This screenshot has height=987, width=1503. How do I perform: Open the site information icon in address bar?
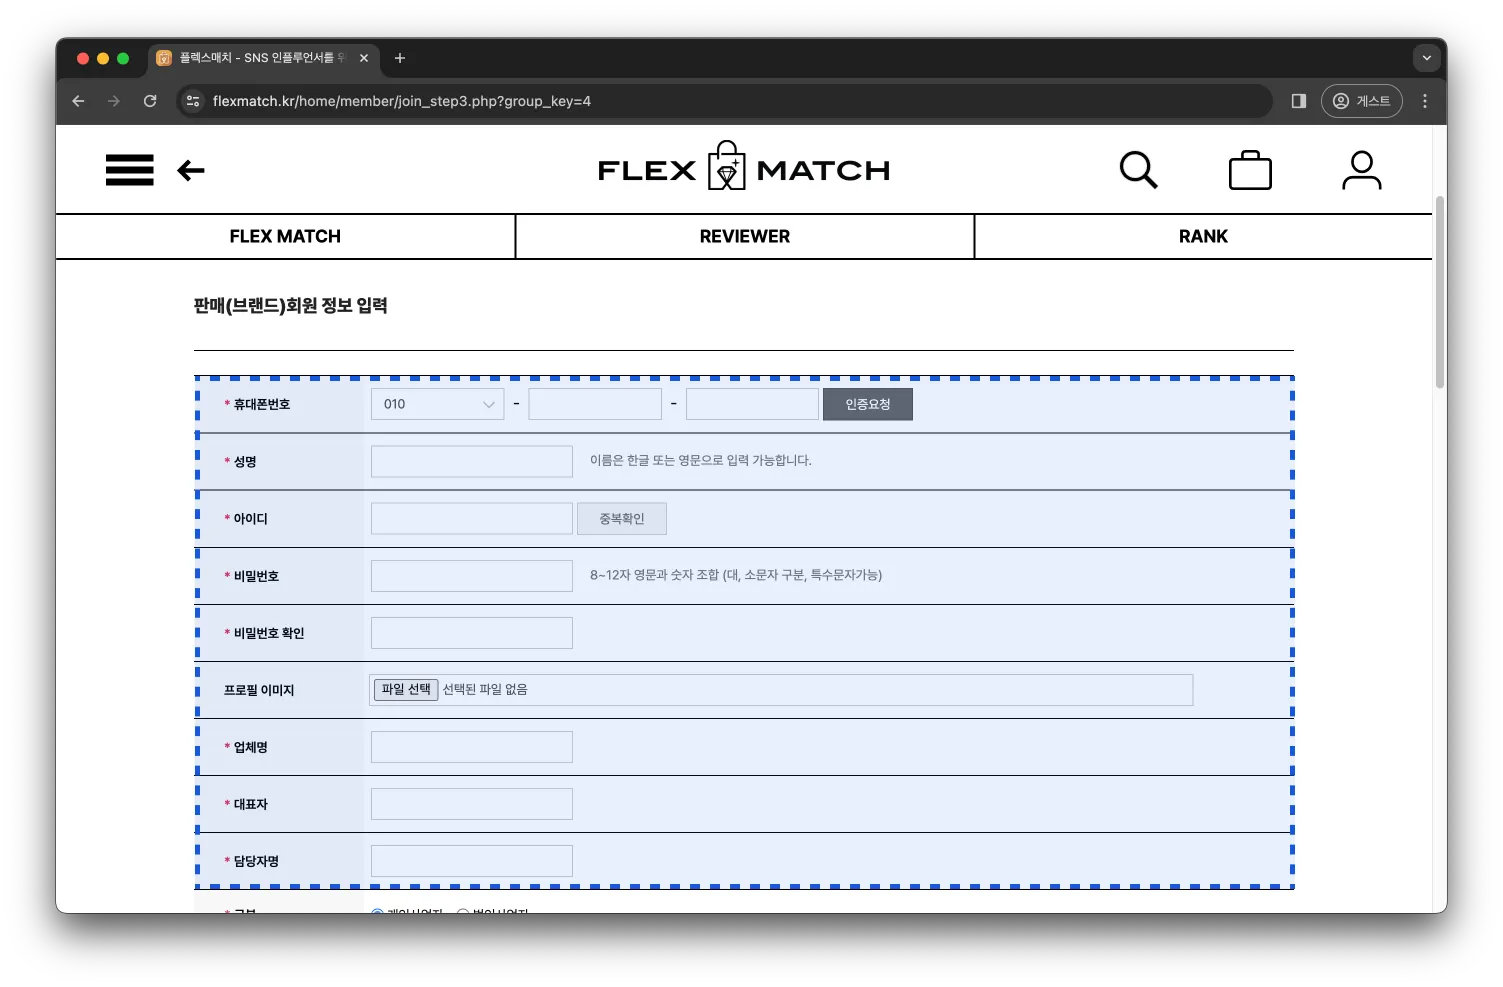193,101
